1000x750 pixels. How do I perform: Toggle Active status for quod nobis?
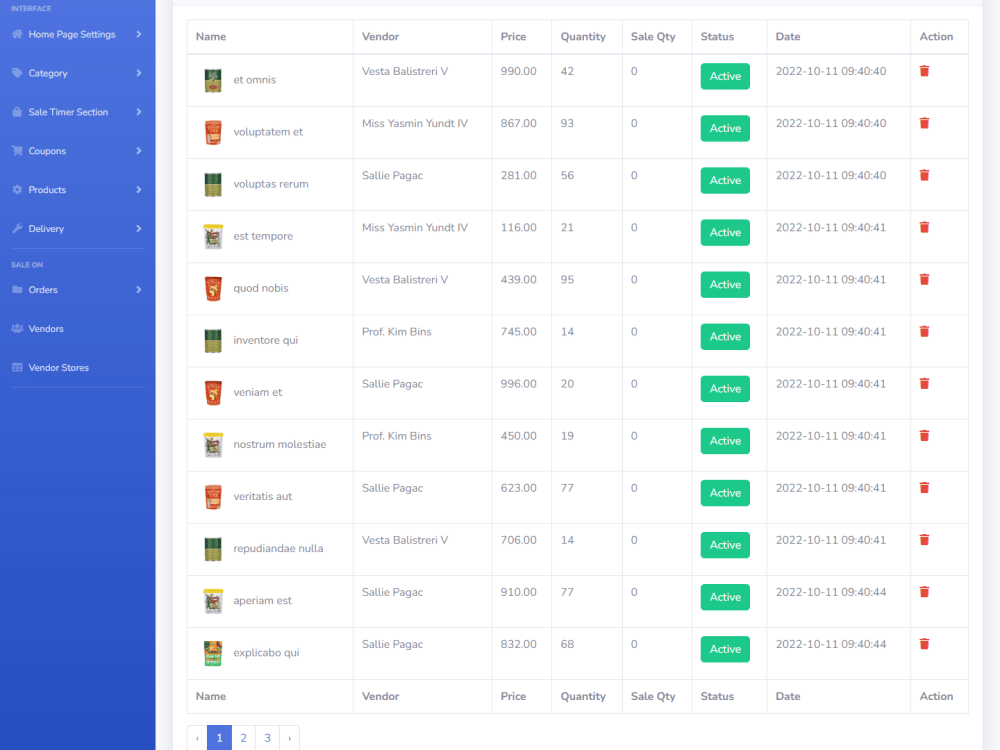coord(725,284)
